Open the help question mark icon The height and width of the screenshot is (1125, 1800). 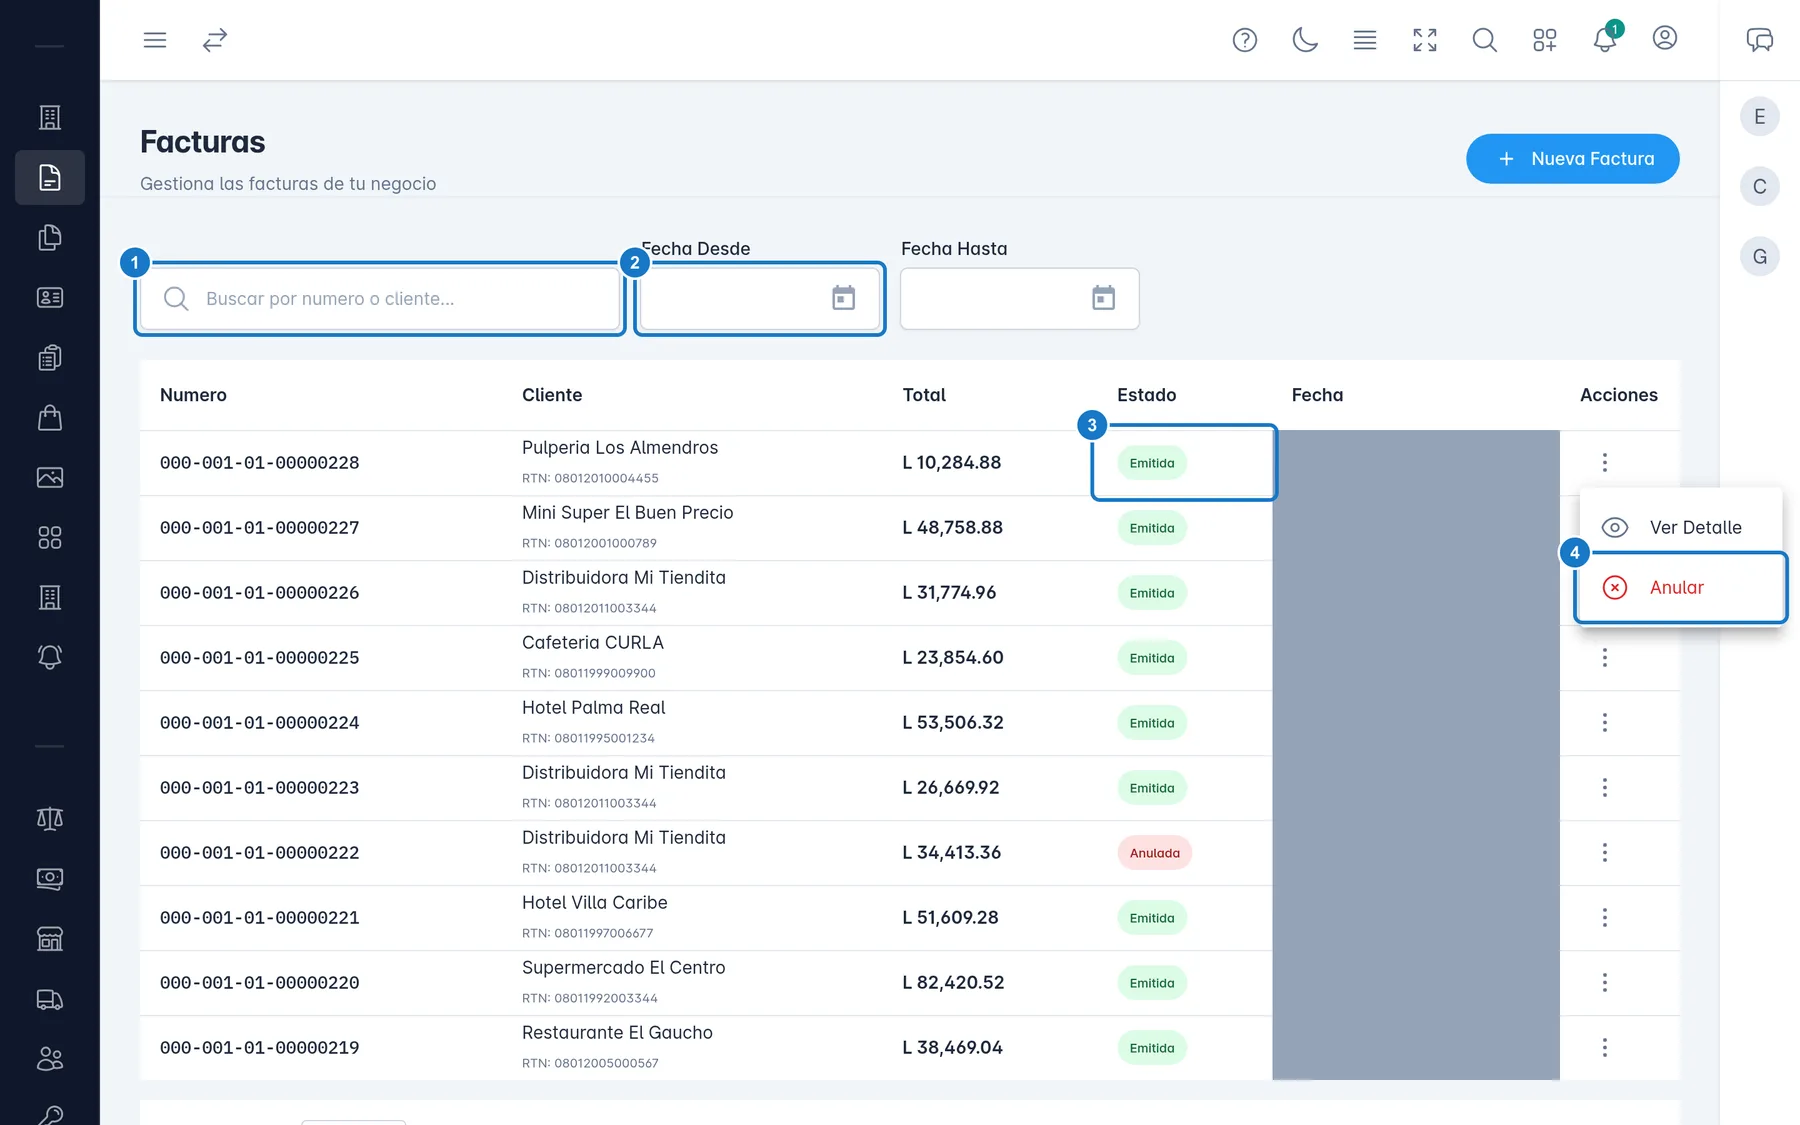click(x=1245, y=40)
